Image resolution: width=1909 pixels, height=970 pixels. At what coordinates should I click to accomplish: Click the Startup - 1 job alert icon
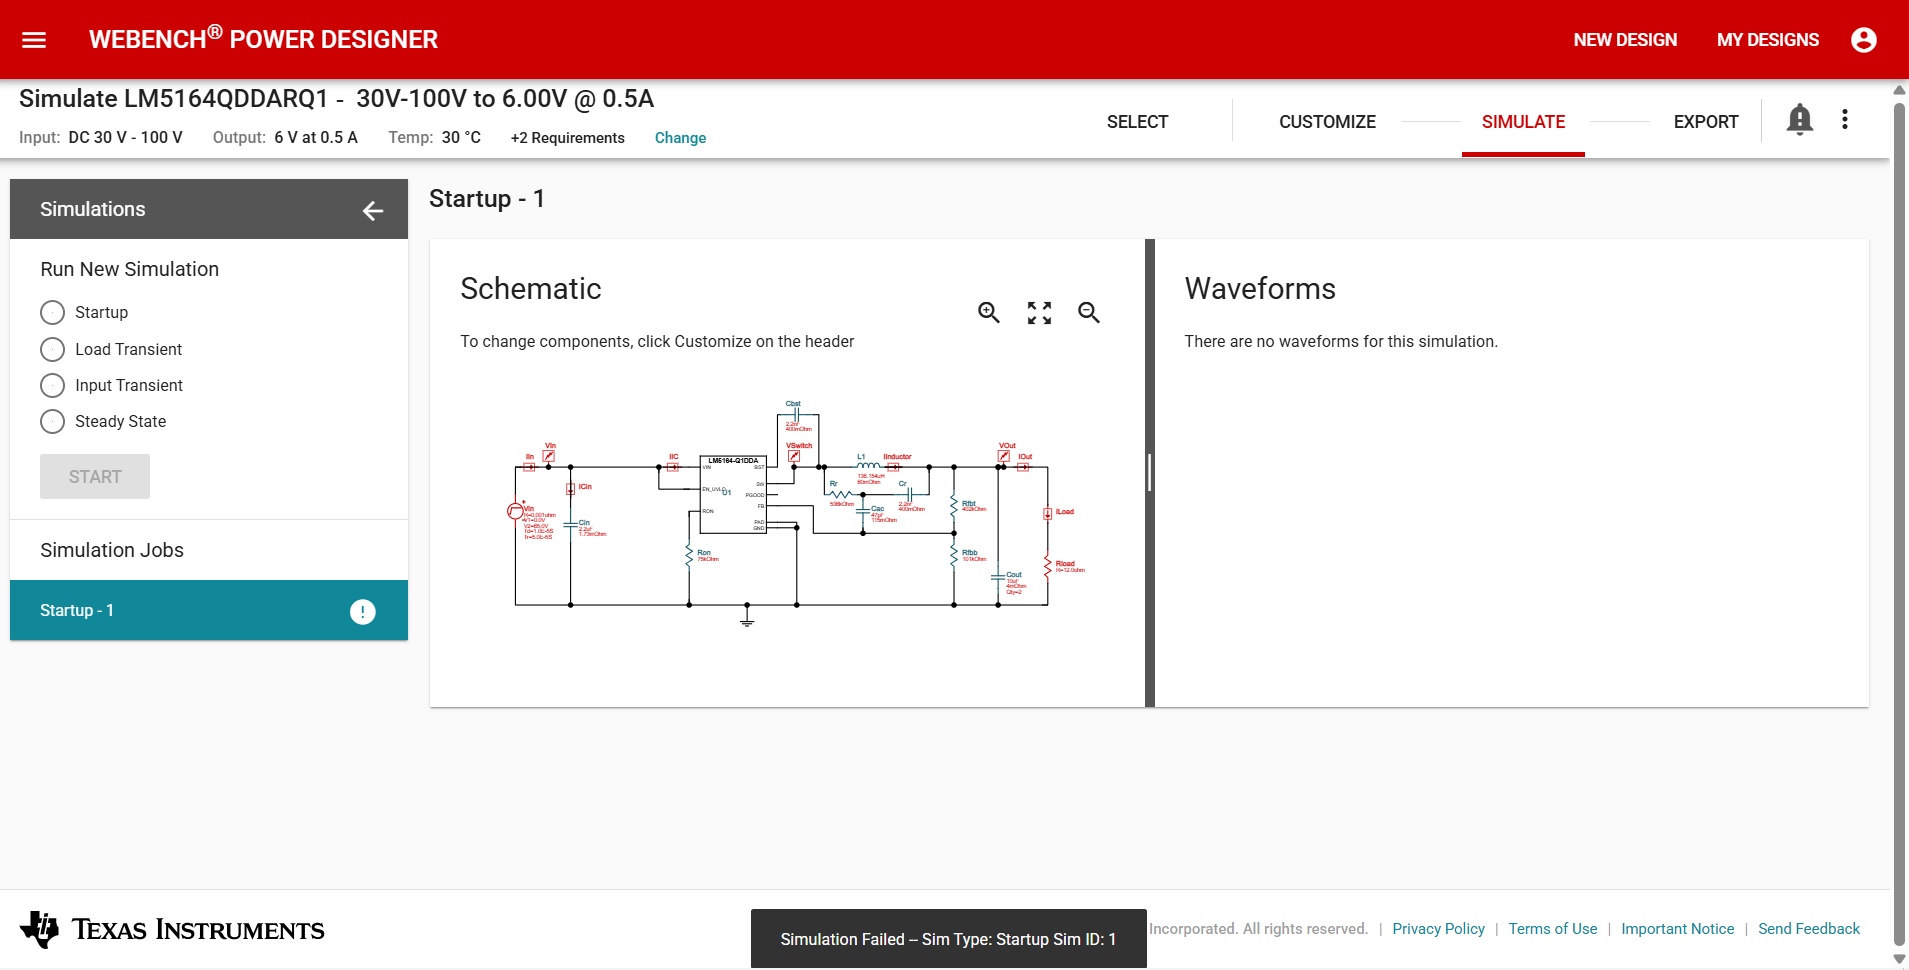pyautogui.click(x=363, y=611)
